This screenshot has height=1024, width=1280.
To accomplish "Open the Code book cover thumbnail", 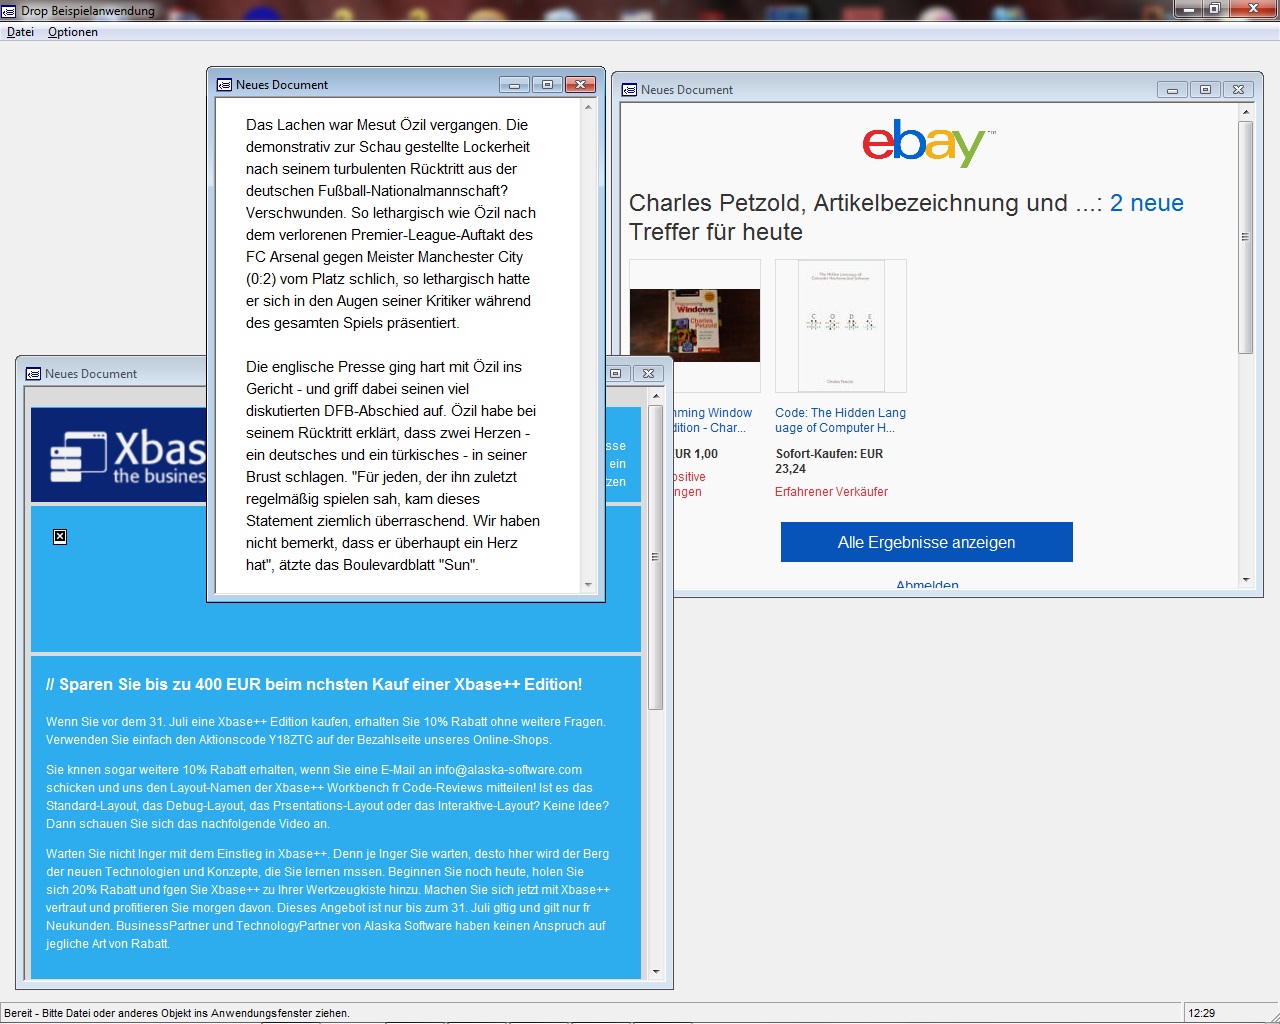I will point(841,326).
